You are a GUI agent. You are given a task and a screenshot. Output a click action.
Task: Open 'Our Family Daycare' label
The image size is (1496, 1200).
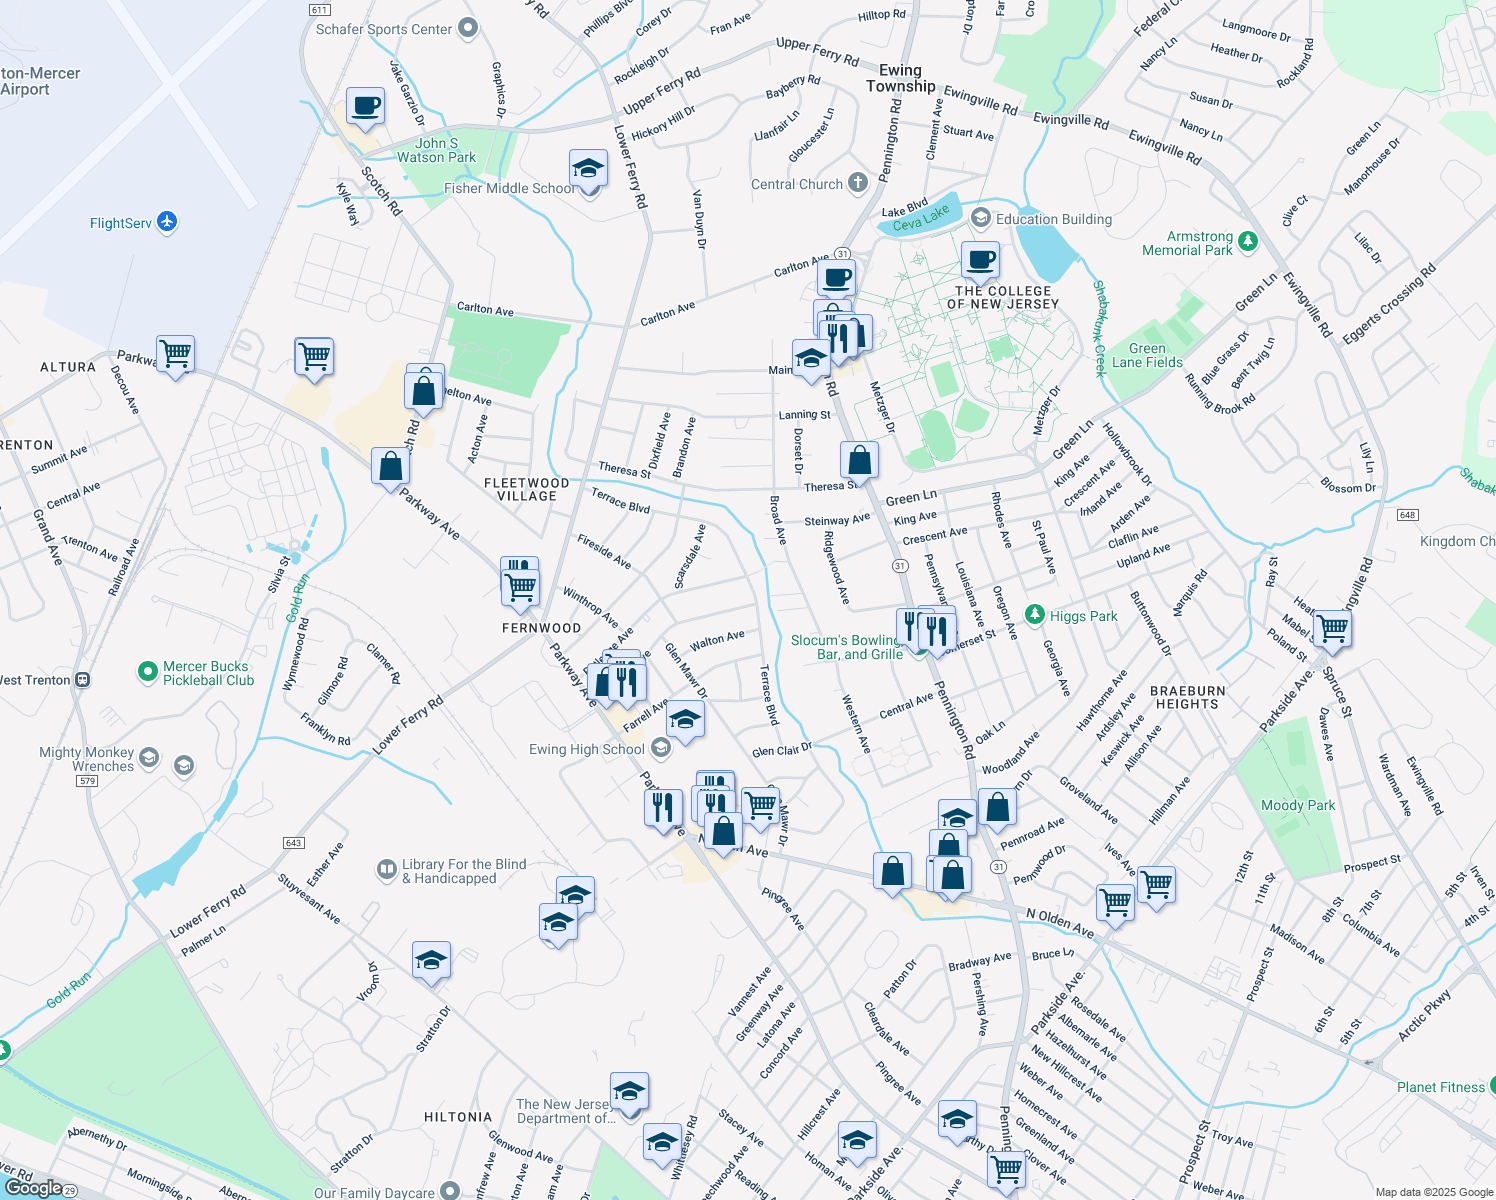click(x=374, y=1192)
